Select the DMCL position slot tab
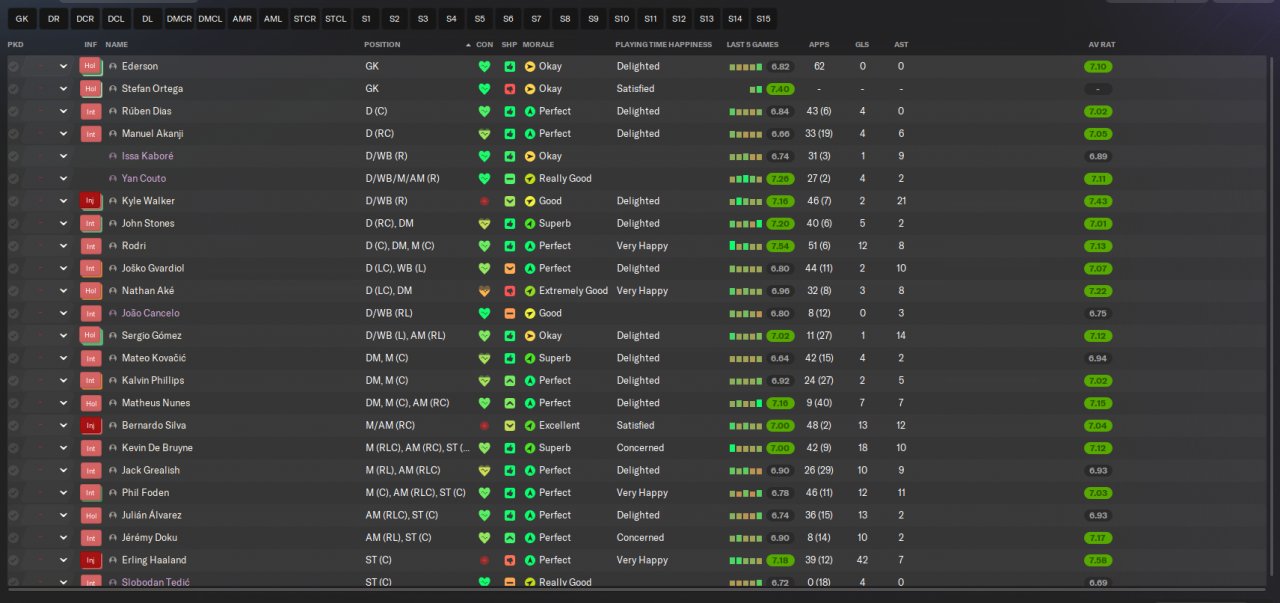The height and width of the screenshot is (603, 1280). pos(211,19)
